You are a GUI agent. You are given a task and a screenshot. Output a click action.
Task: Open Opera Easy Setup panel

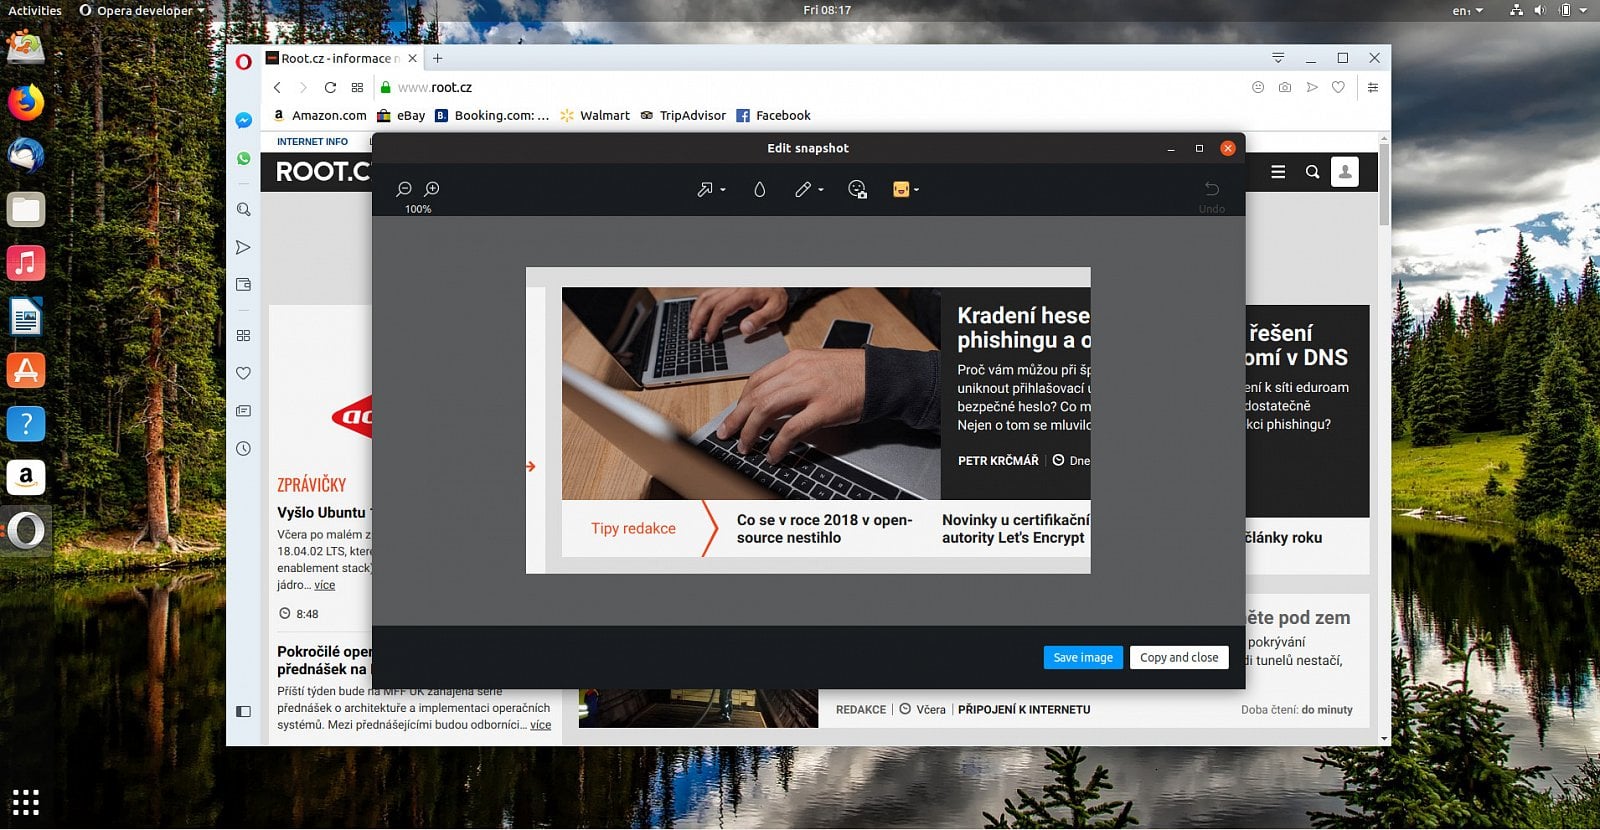[x=1373, y=88]
